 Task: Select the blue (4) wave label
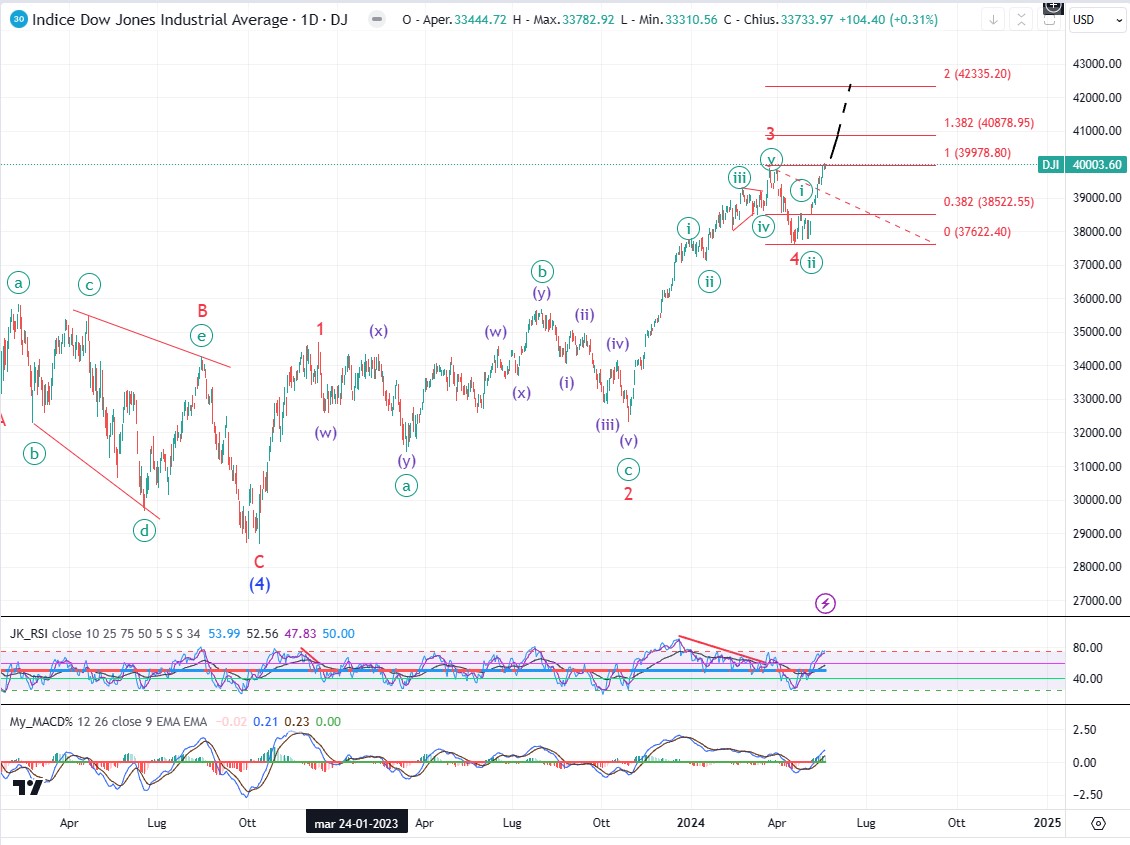(x=259, y=584)
